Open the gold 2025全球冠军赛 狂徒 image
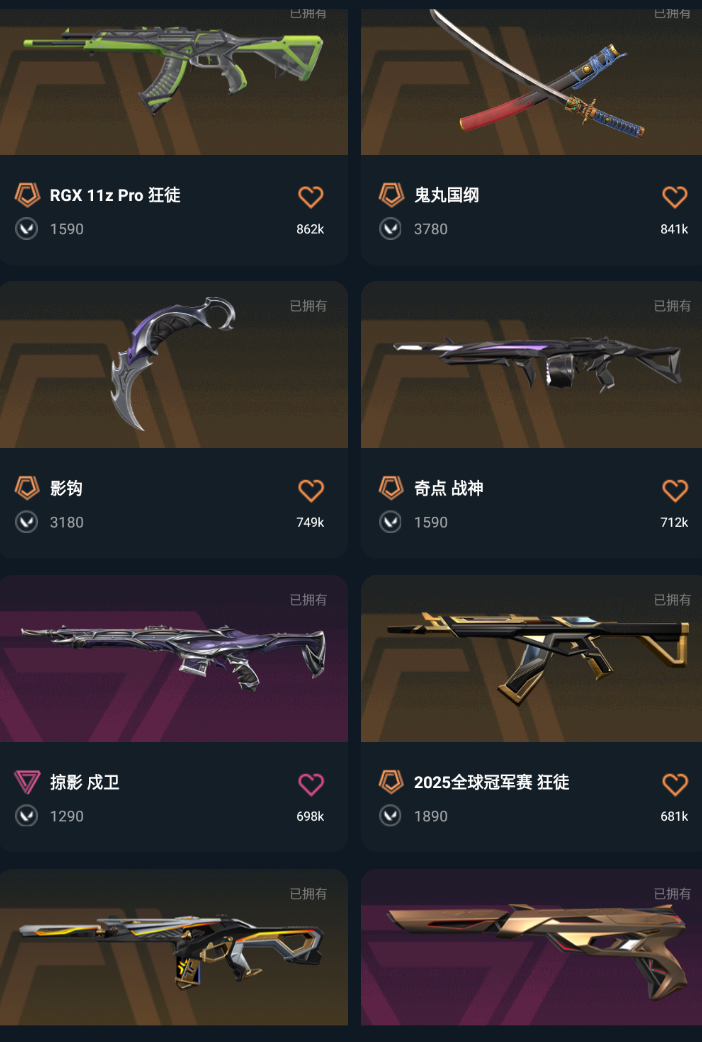 point(531,659)
